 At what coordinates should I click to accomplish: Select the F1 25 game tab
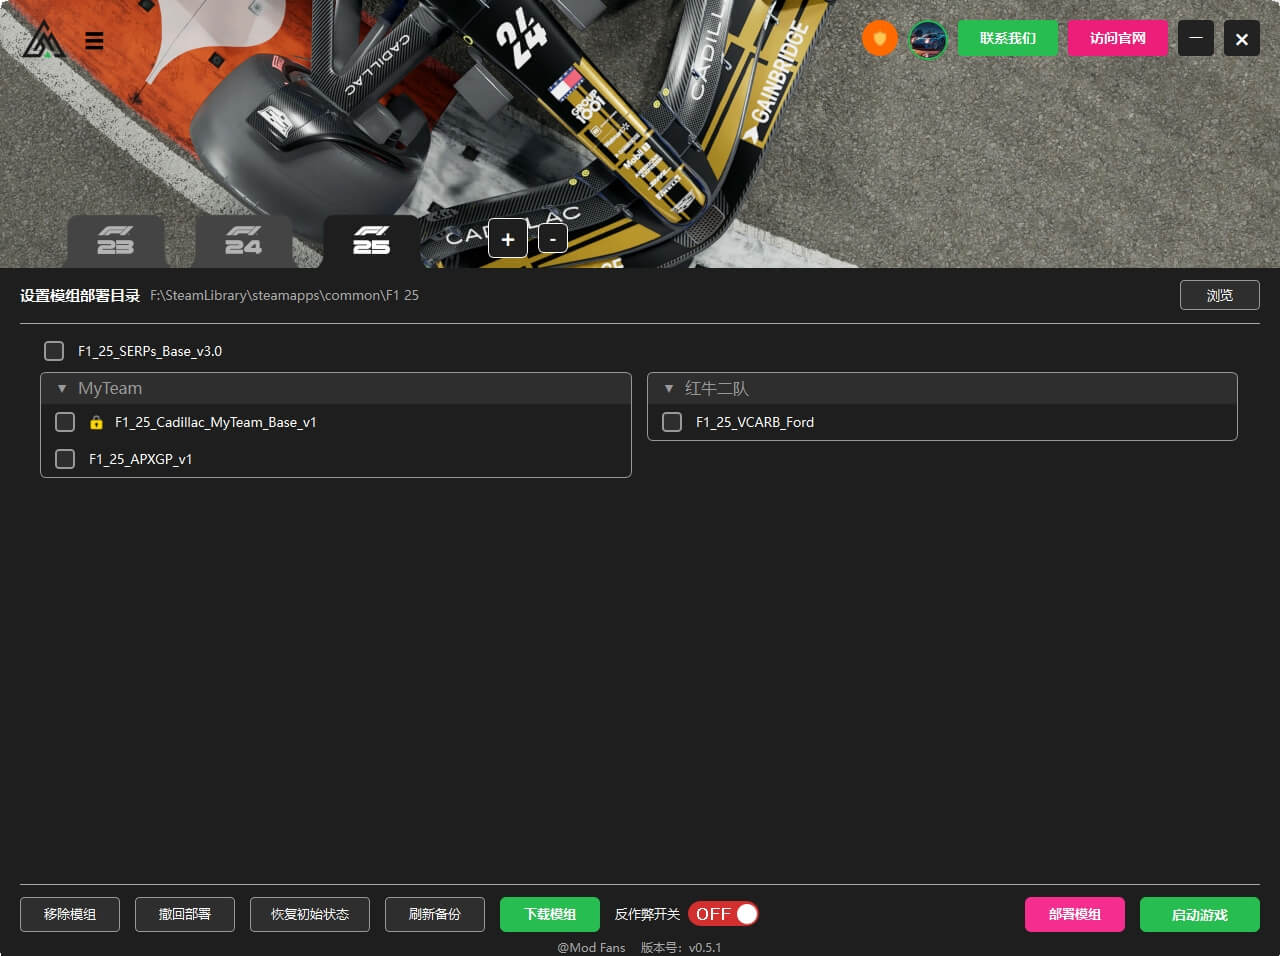pos(371,241)
